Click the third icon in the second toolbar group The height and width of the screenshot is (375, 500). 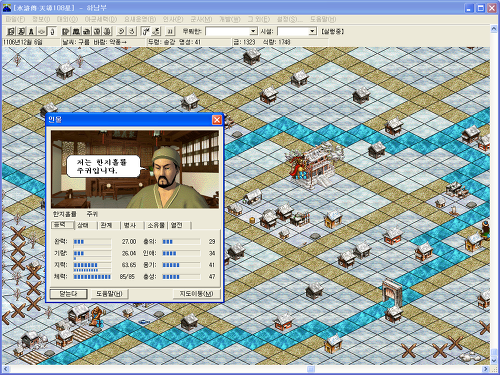(86, 31)
